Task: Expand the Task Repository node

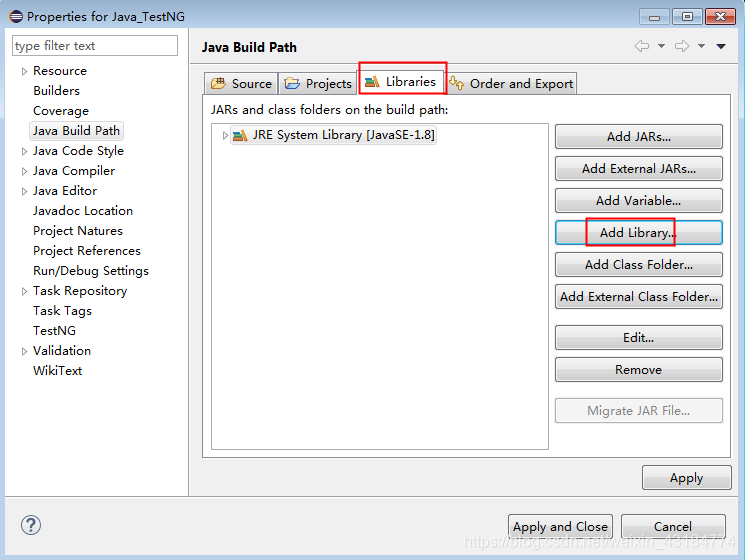Action: point(24,291)
